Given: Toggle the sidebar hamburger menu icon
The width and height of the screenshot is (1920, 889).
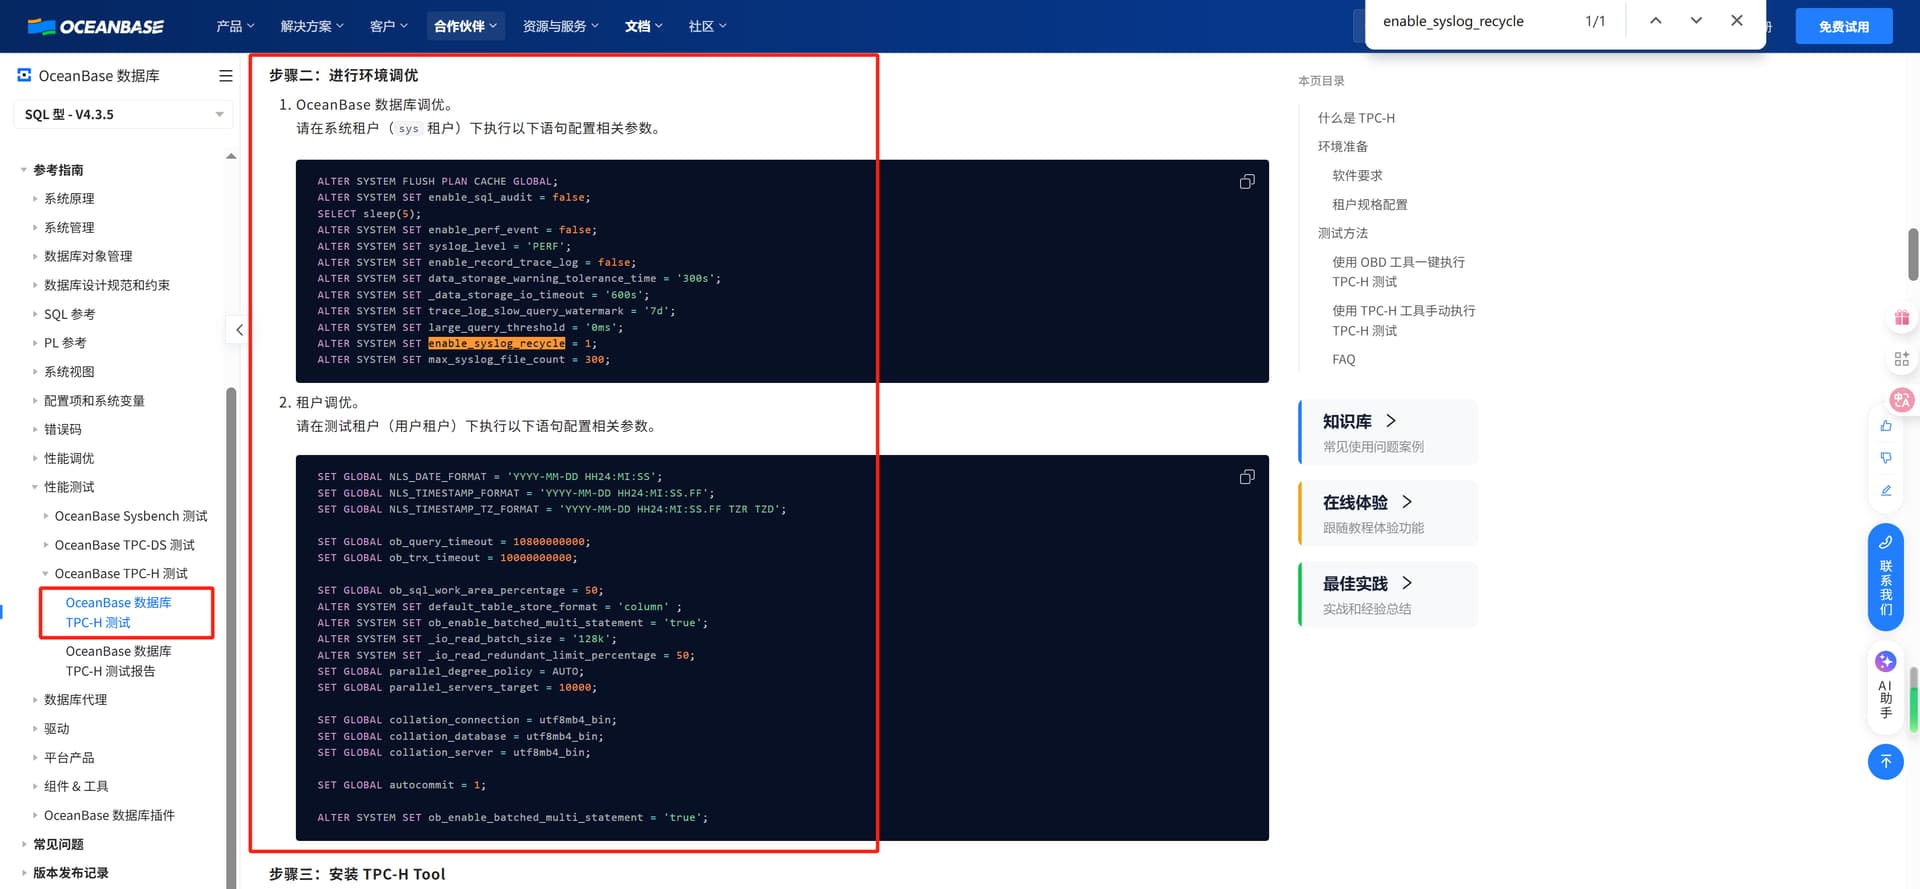Looking at the screenshot, I should [226, 76].
